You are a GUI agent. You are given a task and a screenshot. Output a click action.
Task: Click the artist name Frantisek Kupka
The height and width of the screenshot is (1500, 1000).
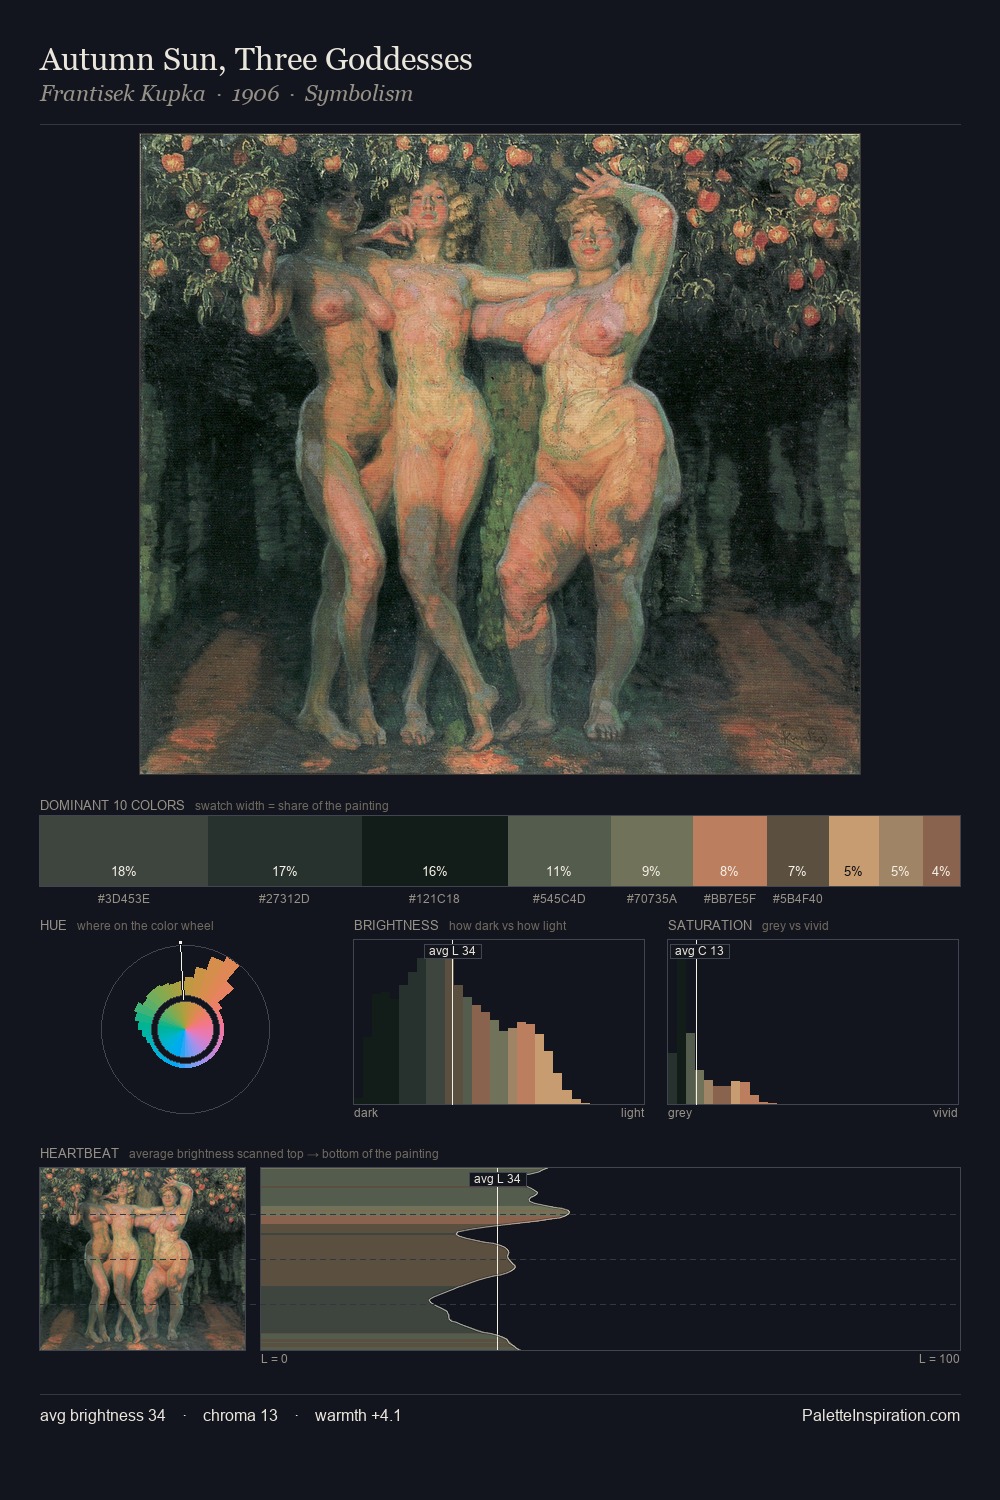coord(122,94)
